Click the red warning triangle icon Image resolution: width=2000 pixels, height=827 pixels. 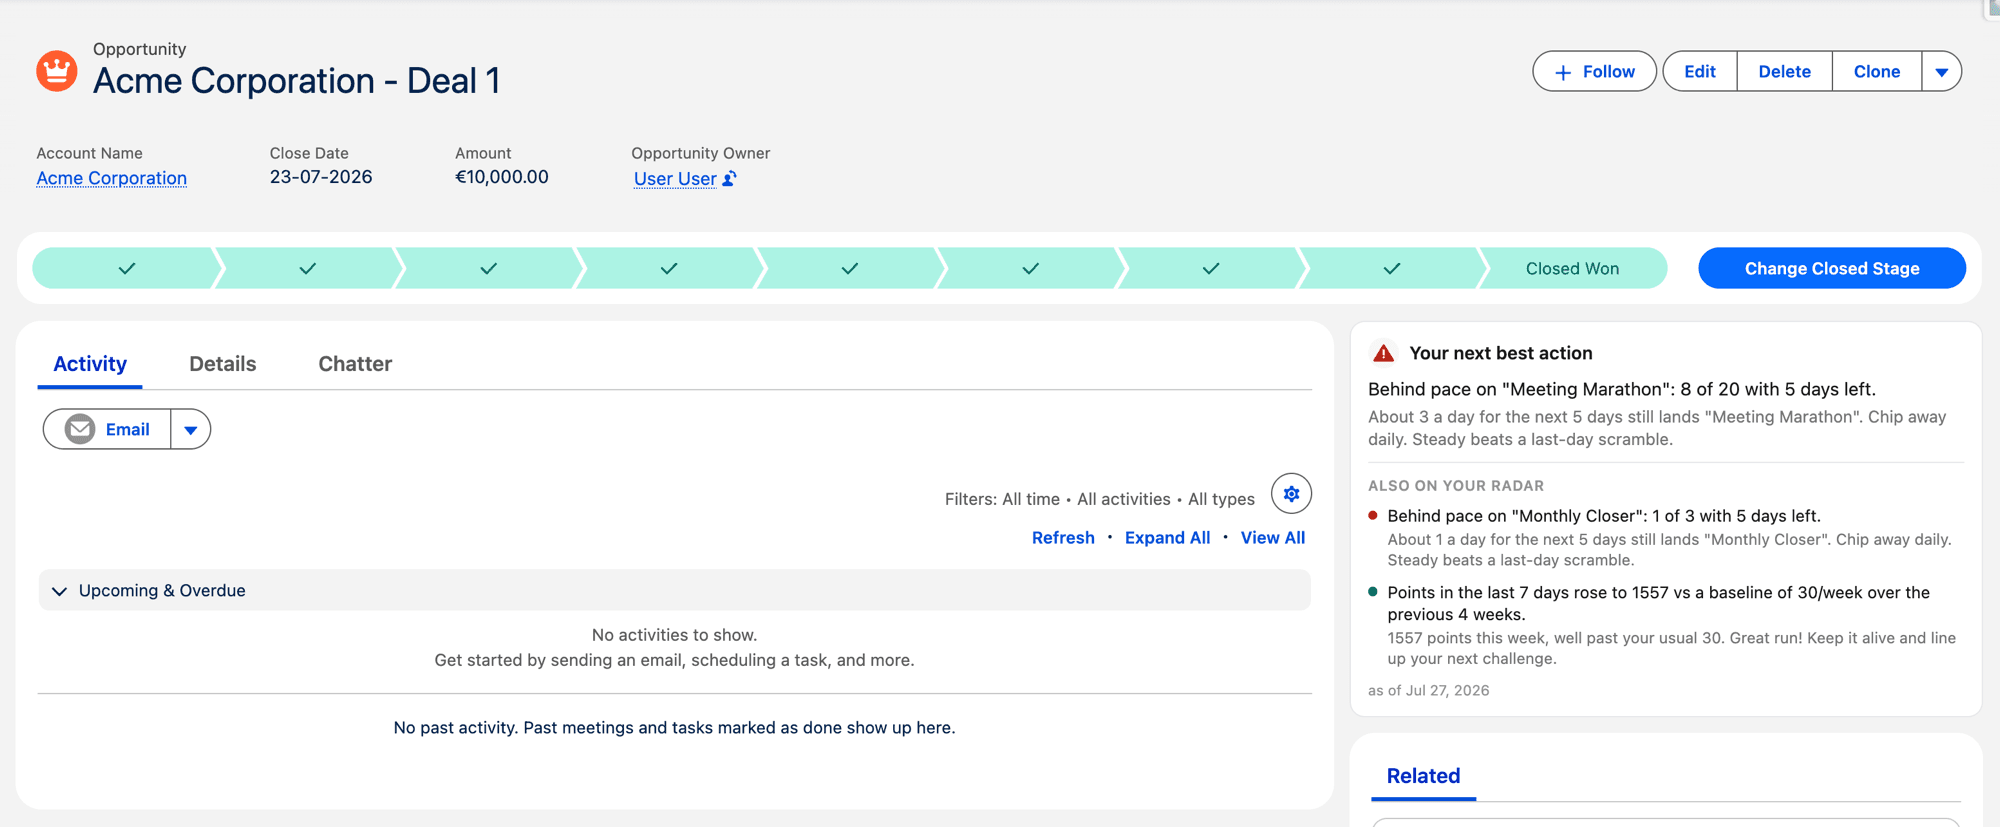tap(1384, 353)
